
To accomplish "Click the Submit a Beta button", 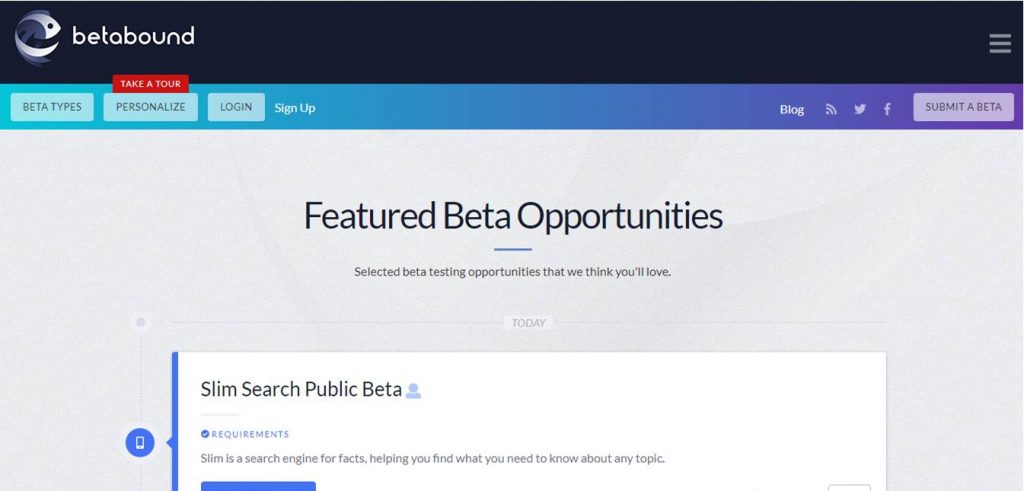I will click(x=963, y=107).
